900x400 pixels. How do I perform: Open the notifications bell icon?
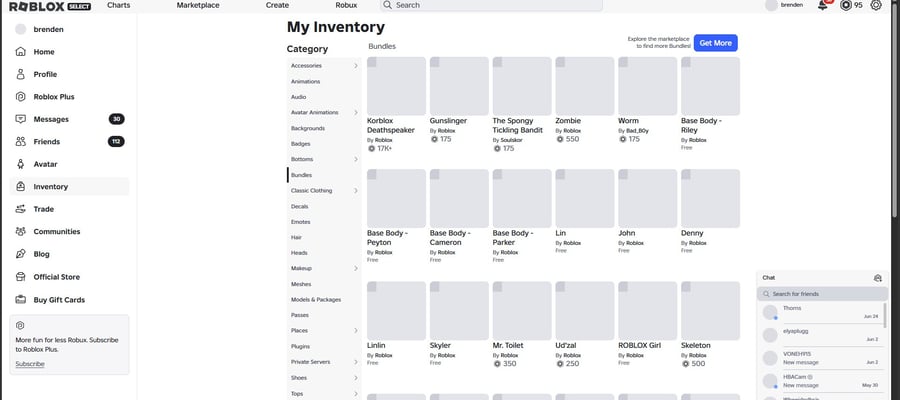tap(823, 5)
